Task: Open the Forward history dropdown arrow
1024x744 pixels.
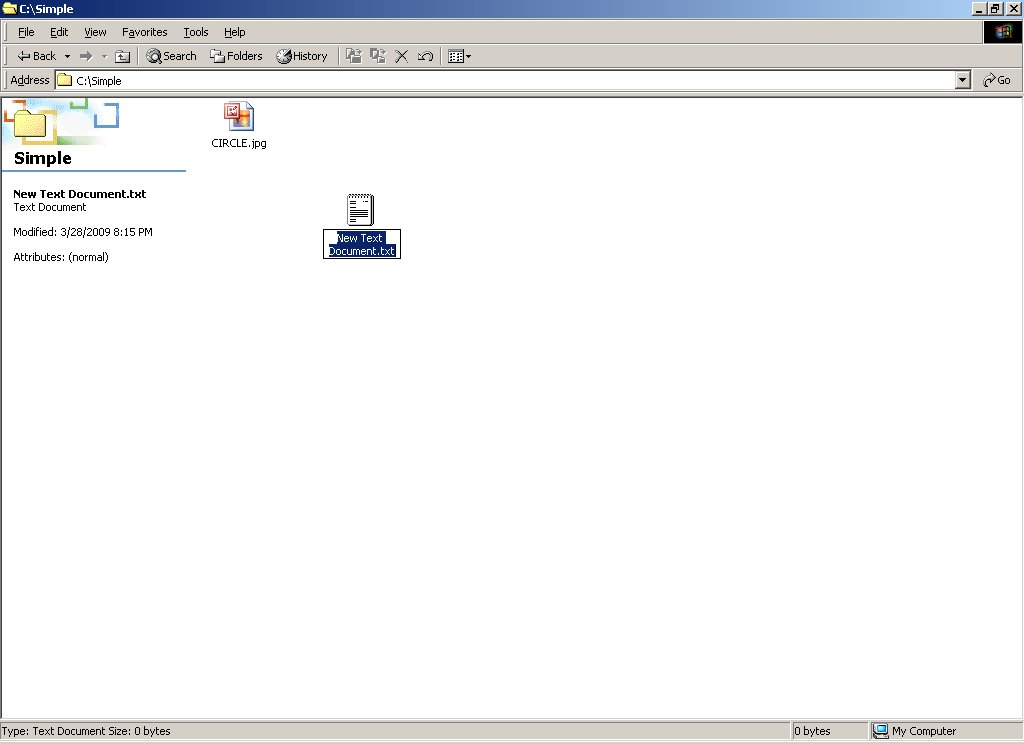Action: (x=104, y=56)
